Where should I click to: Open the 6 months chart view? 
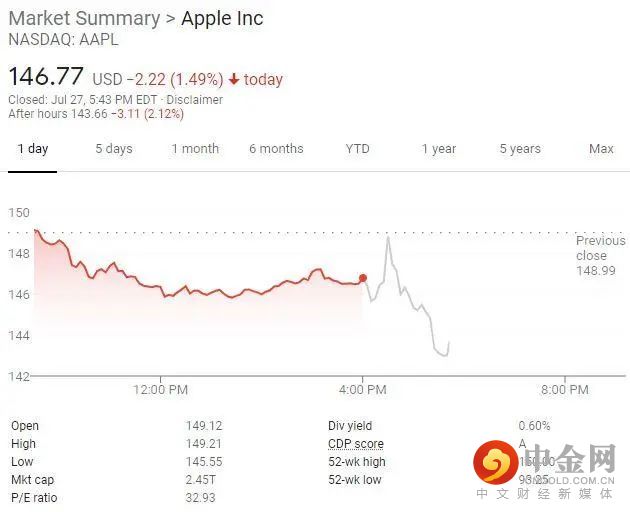pos(276,149)
